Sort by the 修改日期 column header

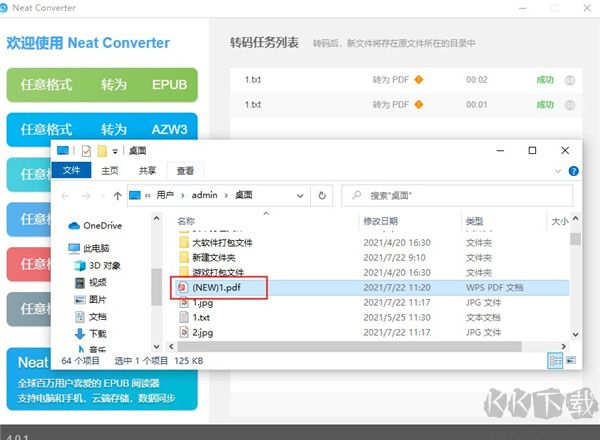380,221
